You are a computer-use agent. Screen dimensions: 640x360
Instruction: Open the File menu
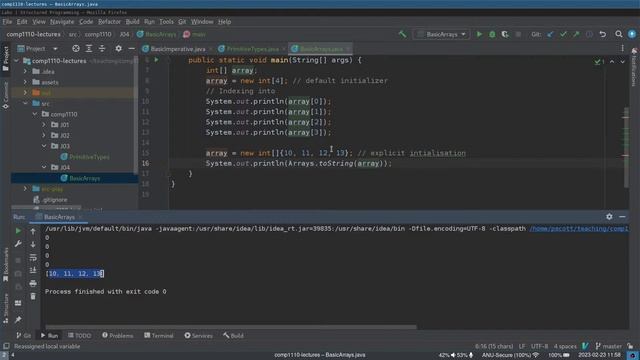(x=7, y=22)
